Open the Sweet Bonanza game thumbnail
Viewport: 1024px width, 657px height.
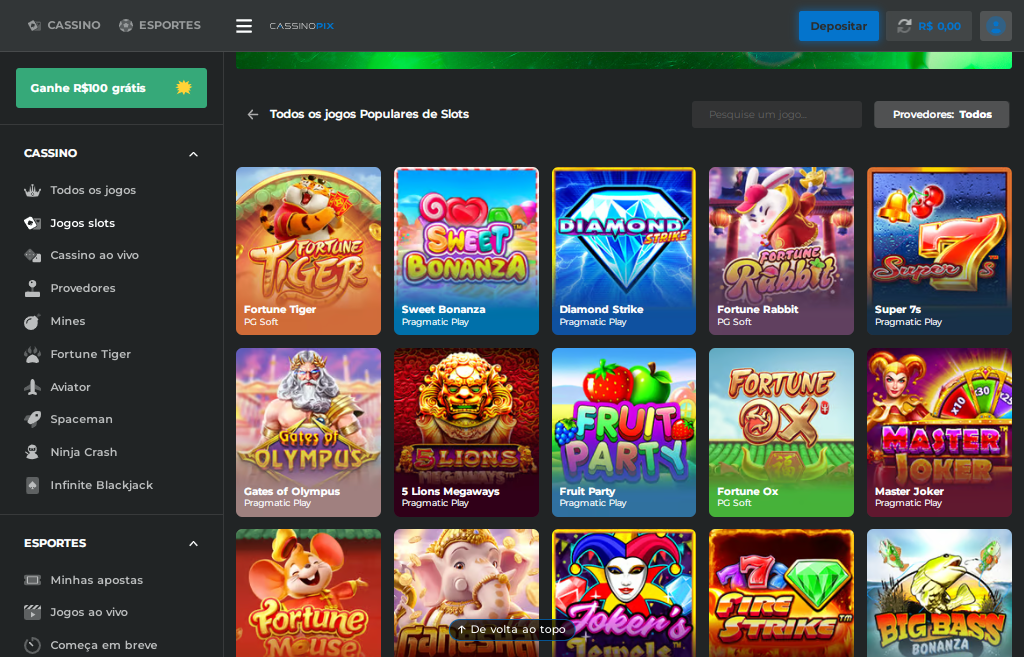point(466,250)
